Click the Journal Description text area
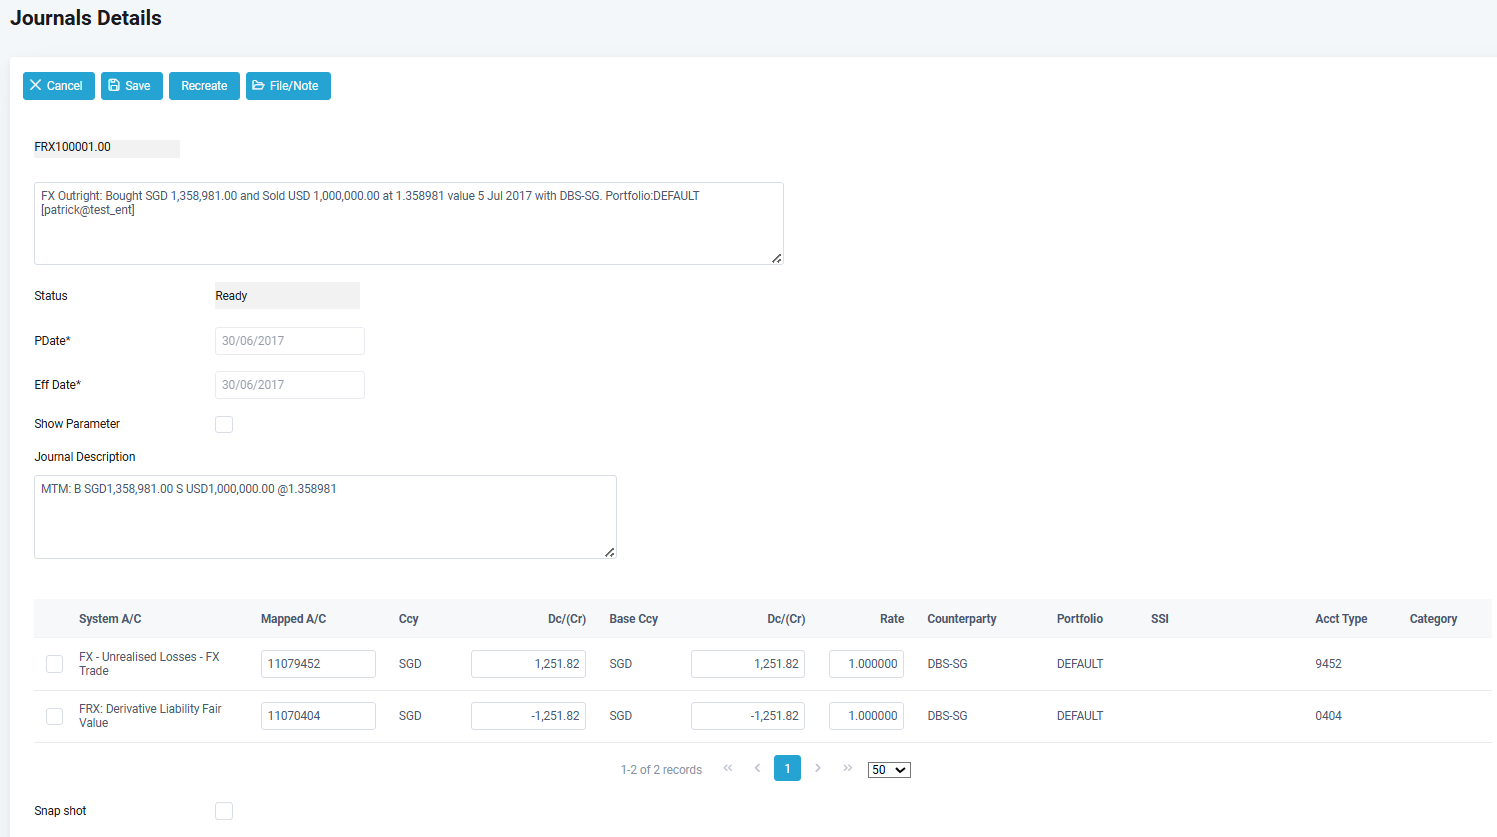The image size is (1497, 837). (x=325, y=517)
